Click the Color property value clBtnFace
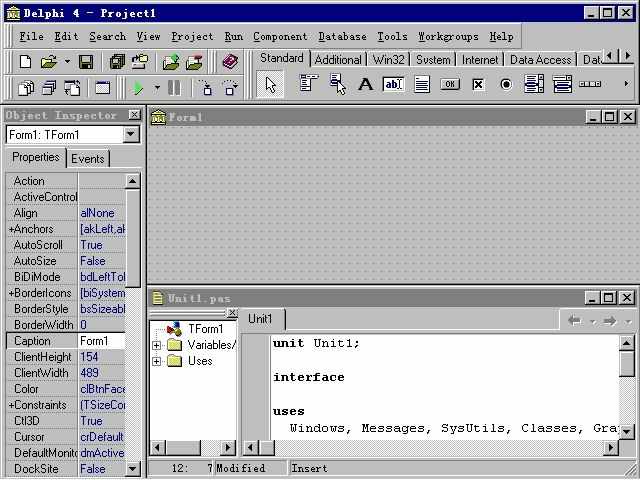 click(x=102, y=389)
